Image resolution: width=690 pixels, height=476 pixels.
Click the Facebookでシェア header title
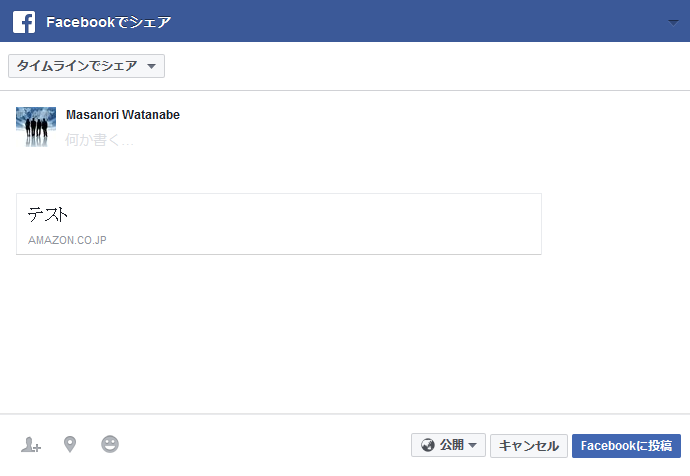(x=109, y=22)
